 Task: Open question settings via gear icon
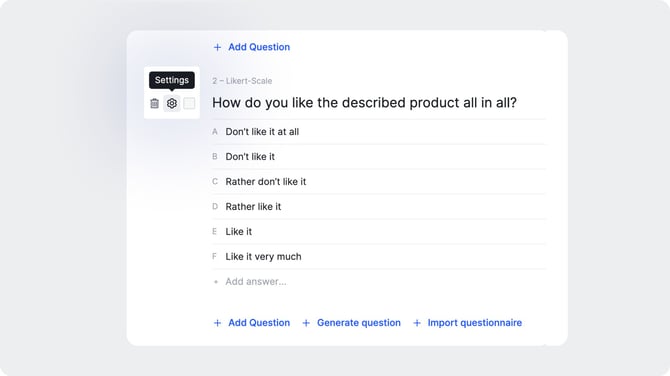pyautogui.click(x=172, y=103)
